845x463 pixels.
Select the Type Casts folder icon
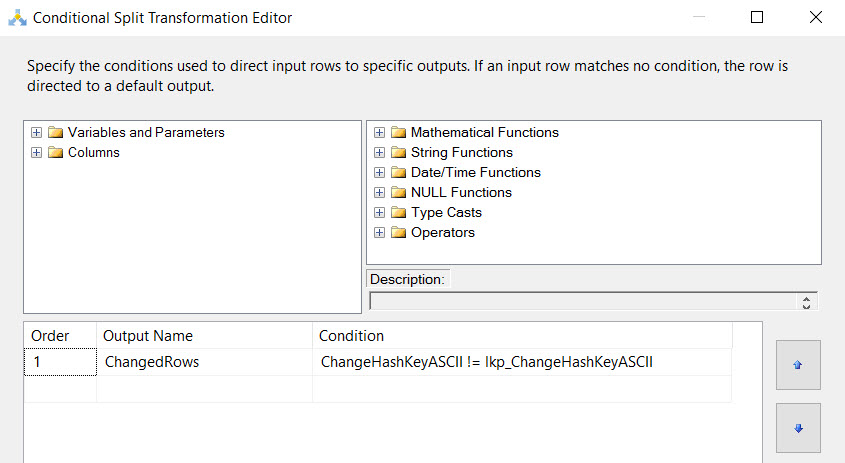(398, 212)
